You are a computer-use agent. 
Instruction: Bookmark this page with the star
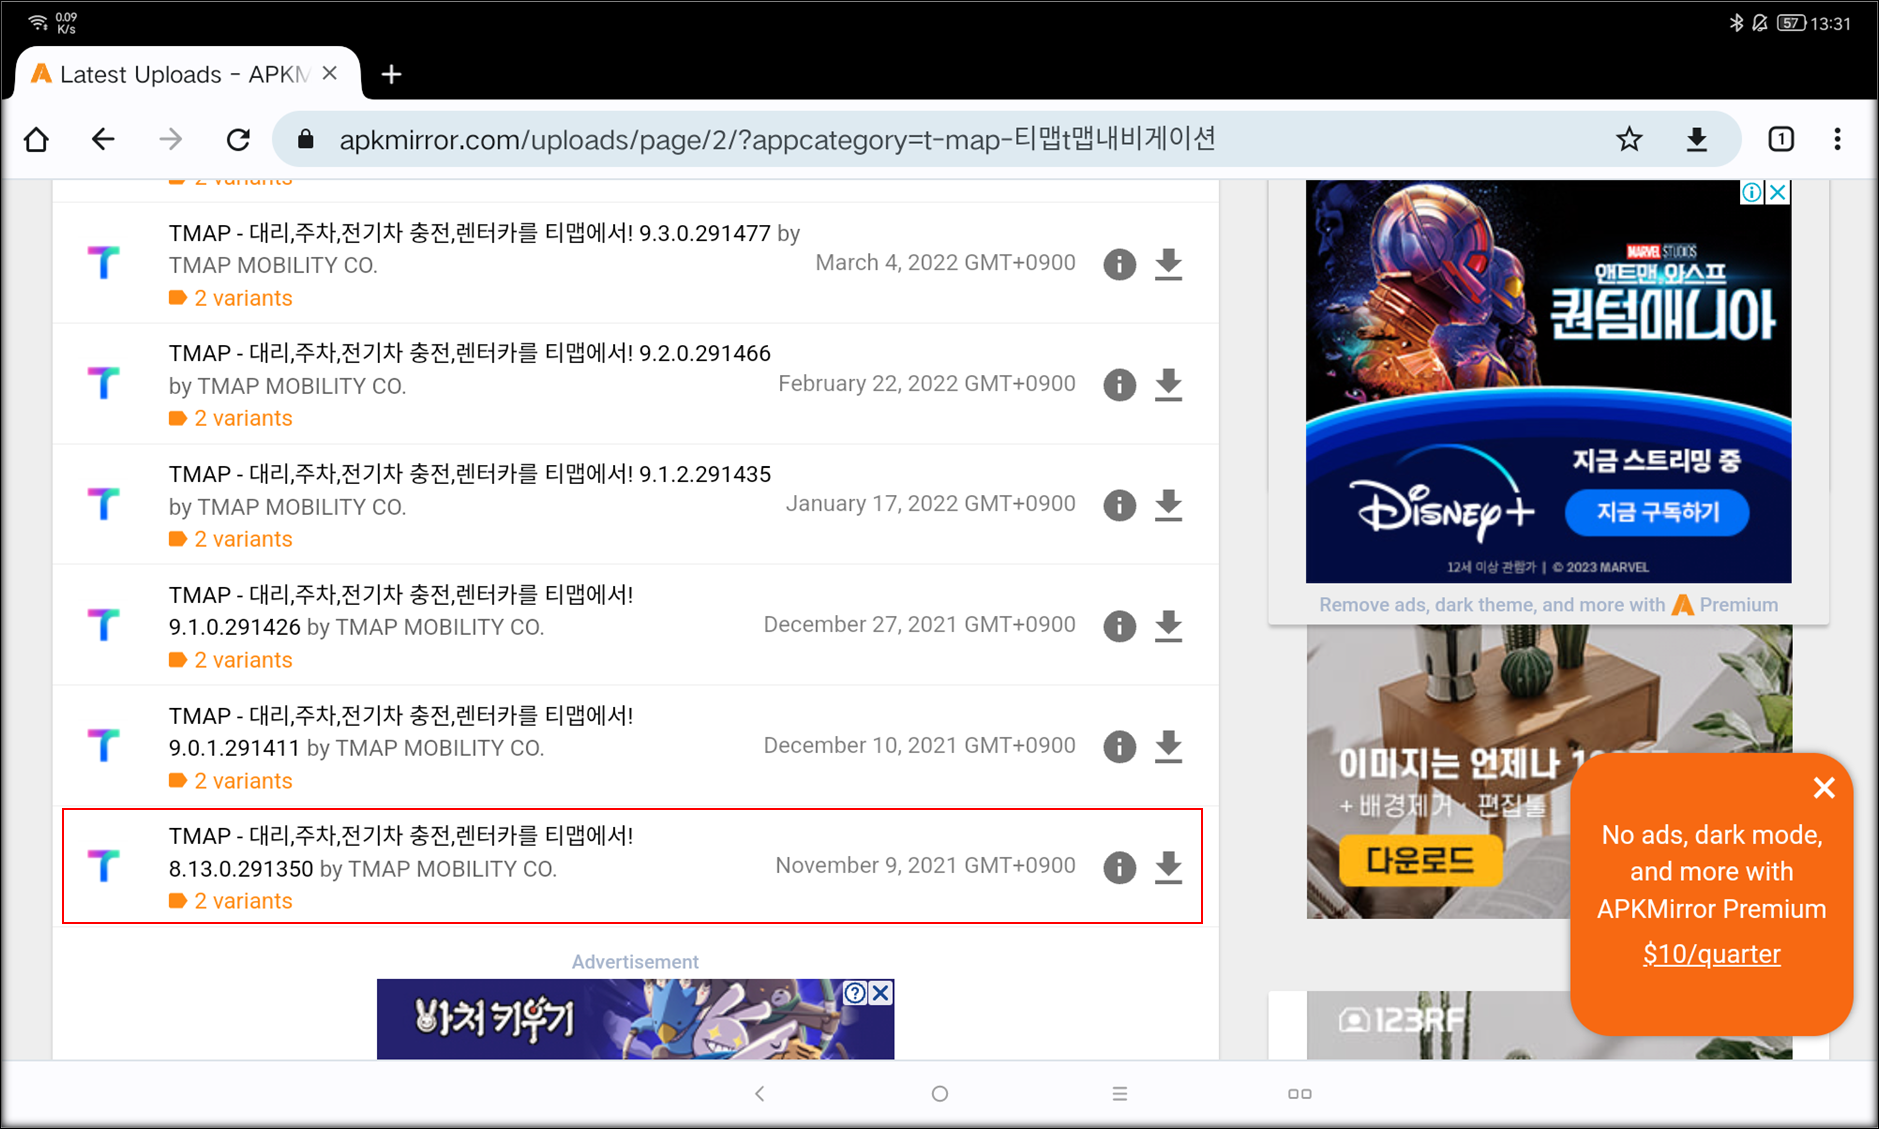pos(1629,139)
